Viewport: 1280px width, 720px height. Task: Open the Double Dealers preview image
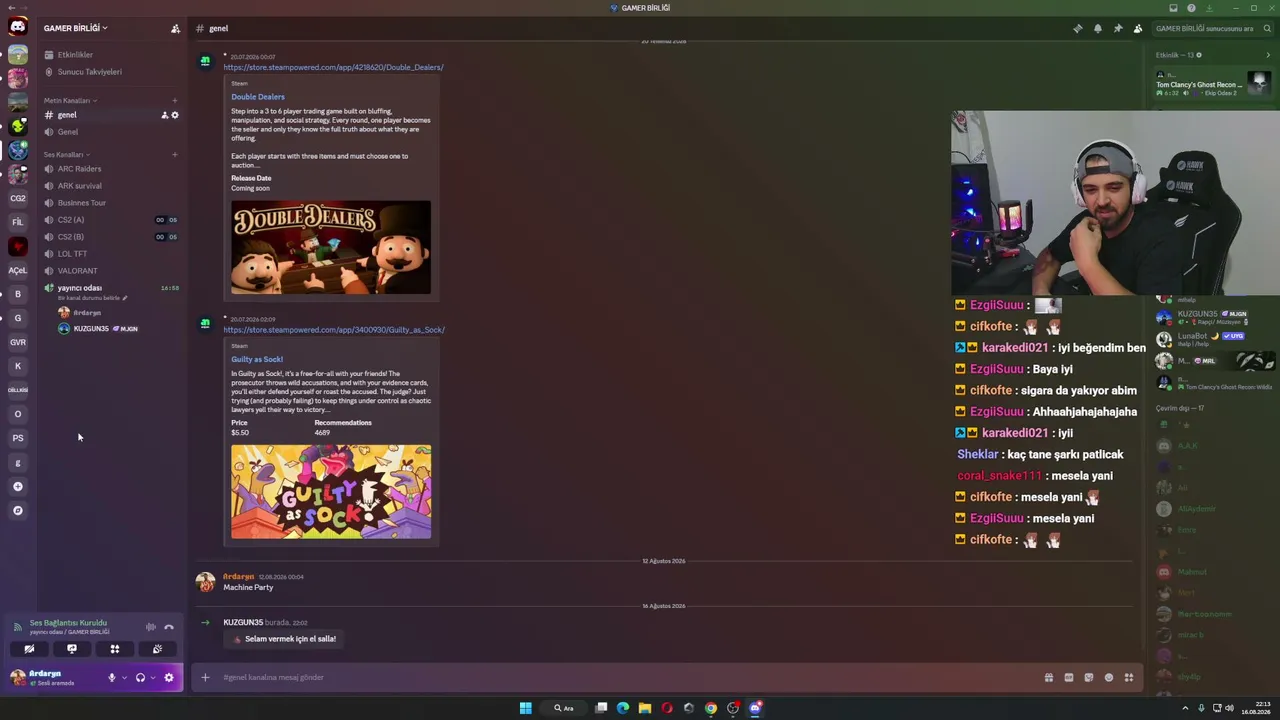(331, 248)
